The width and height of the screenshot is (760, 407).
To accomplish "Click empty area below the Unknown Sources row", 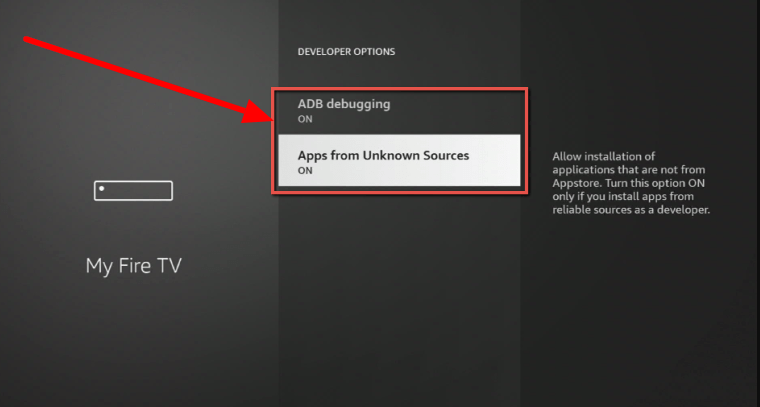I will click(398, 280).
